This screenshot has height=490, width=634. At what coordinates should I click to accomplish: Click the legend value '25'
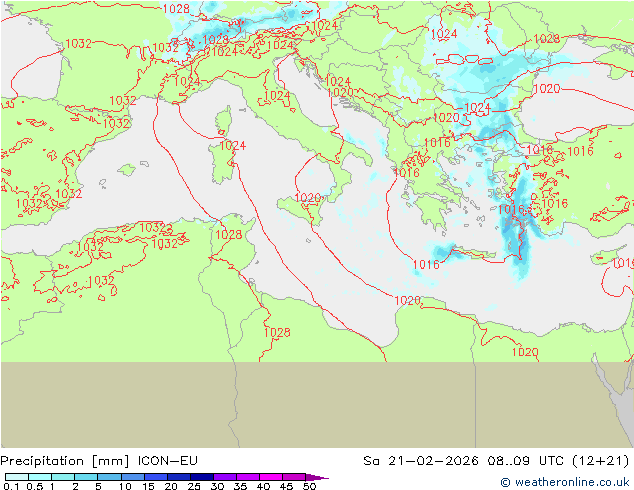194,486
